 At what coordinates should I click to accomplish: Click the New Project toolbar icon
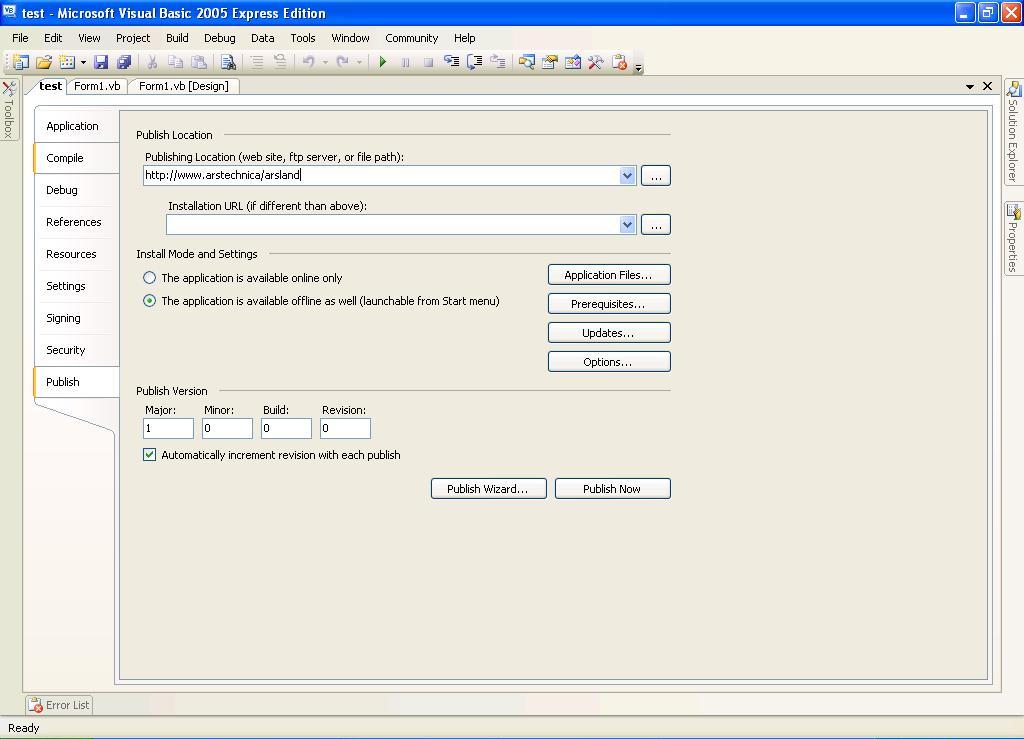click(20, 62)
